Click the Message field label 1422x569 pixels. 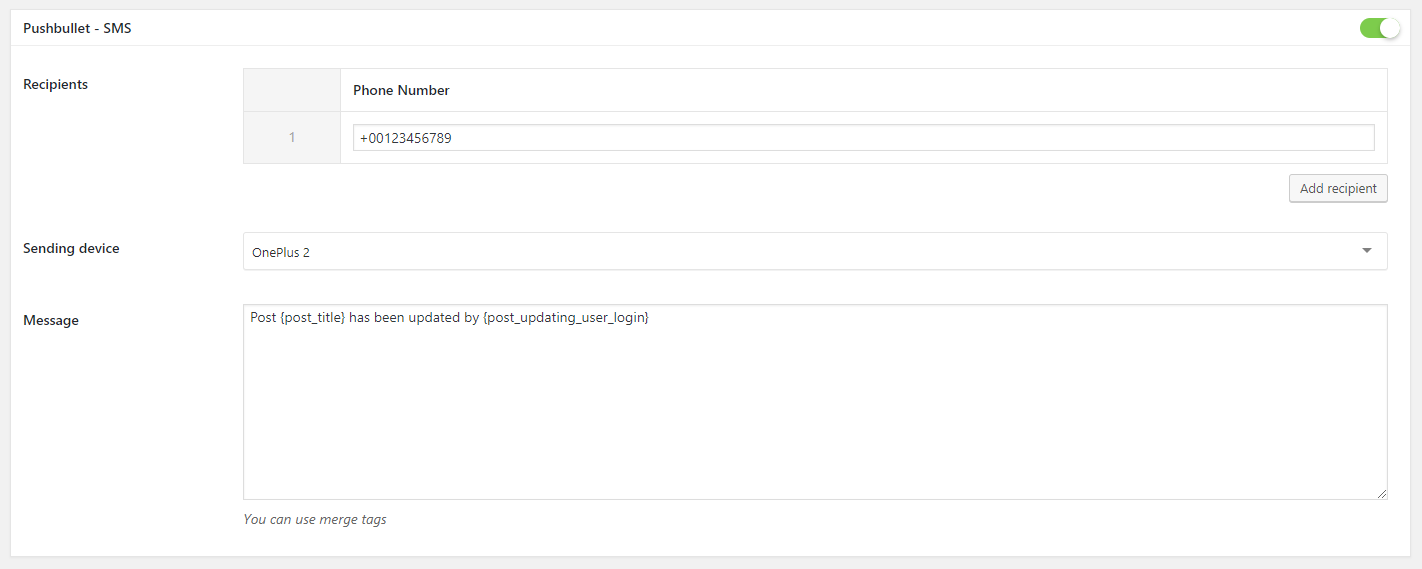[x=51, y=320]
